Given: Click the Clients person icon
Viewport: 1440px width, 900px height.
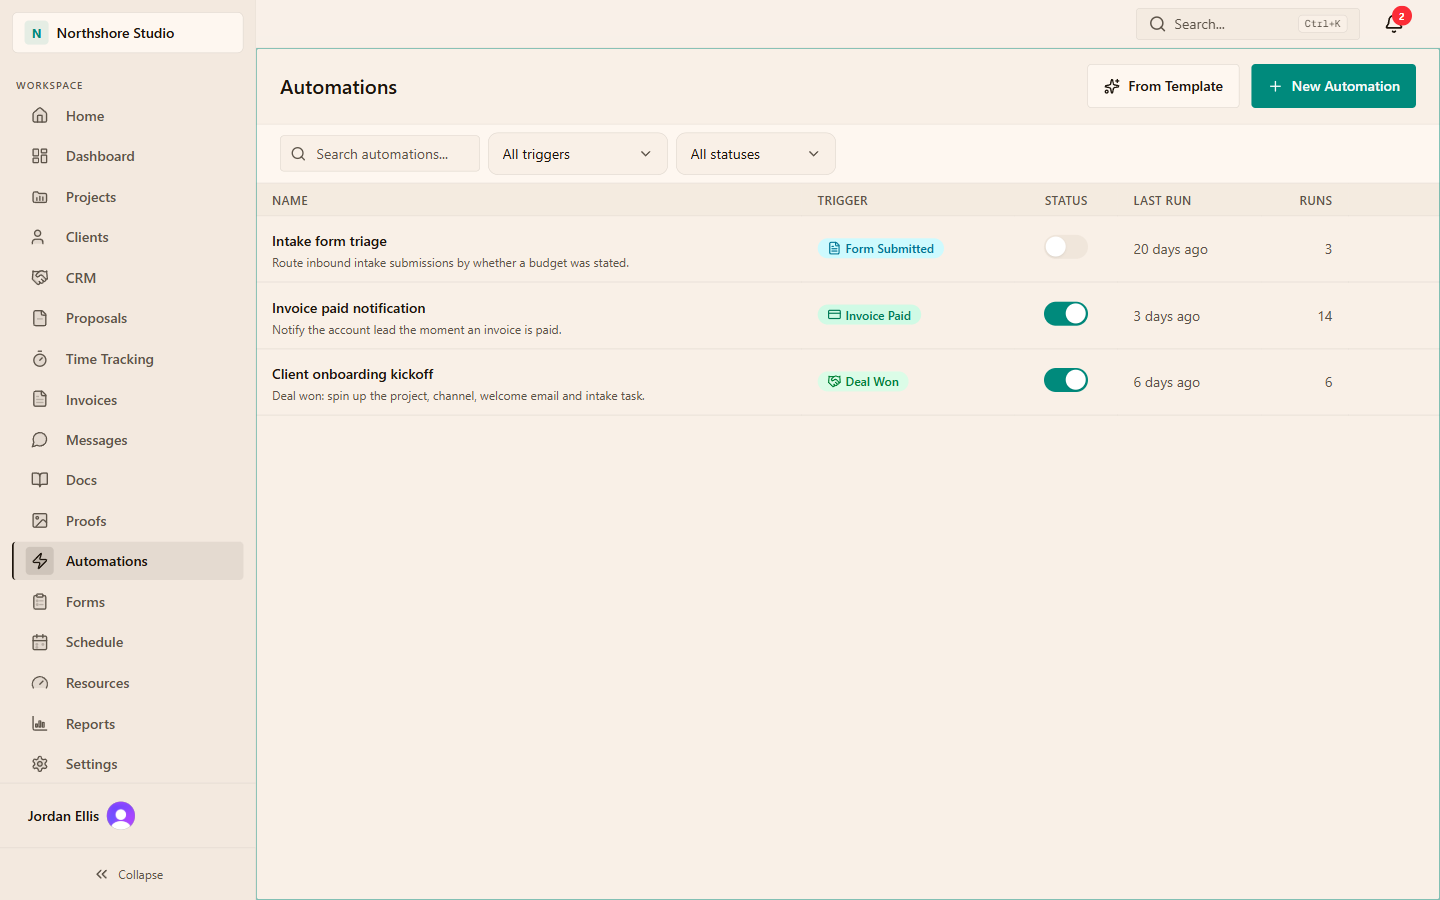Looking at the screenshot, I should (40, 237).
